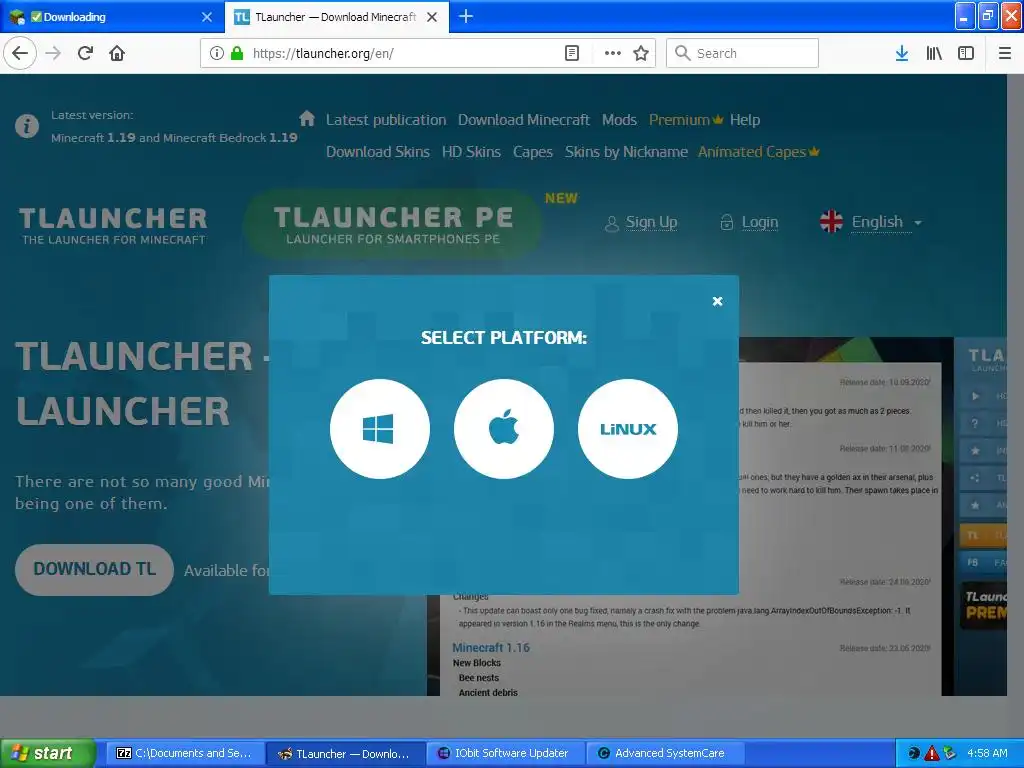
Task: Show sidebars button in toolbar
Action: click(x=966, y=54)
